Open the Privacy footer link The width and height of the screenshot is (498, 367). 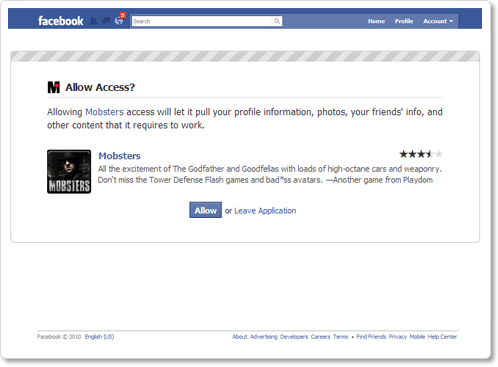click(x=398, y=337)
